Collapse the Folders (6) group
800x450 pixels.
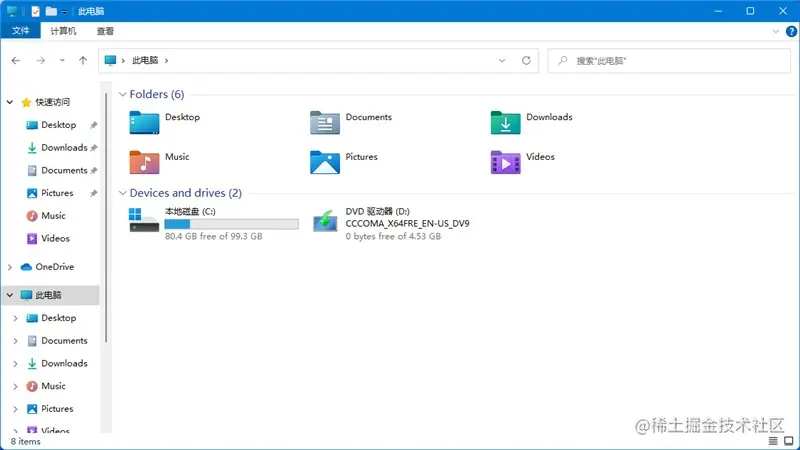(x=122, y=94)
